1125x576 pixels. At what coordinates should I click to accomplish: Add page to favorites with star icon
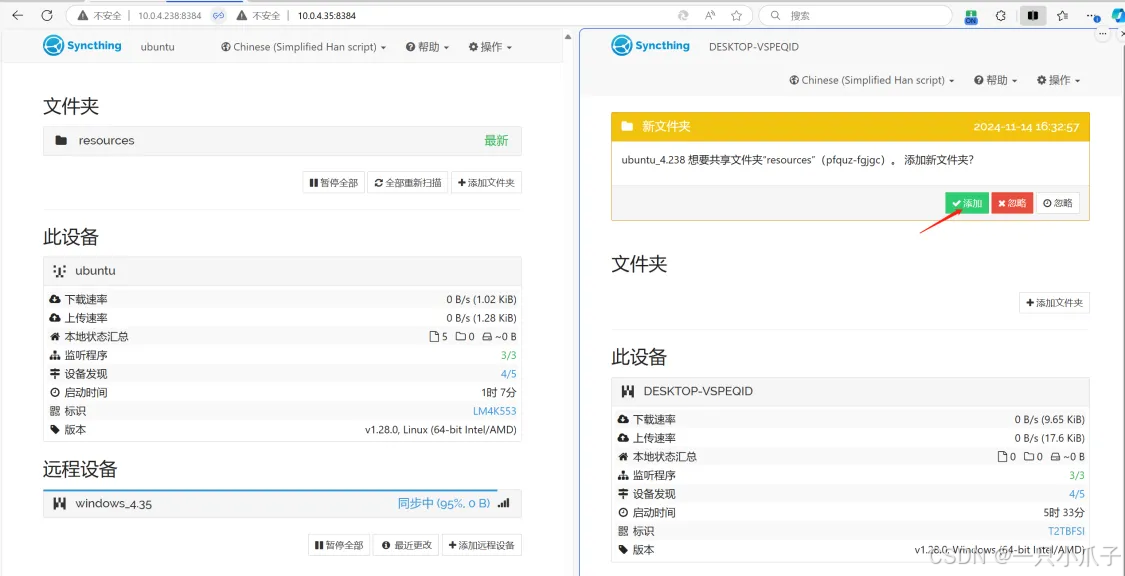pyautogui.click(x=736, y=15)
